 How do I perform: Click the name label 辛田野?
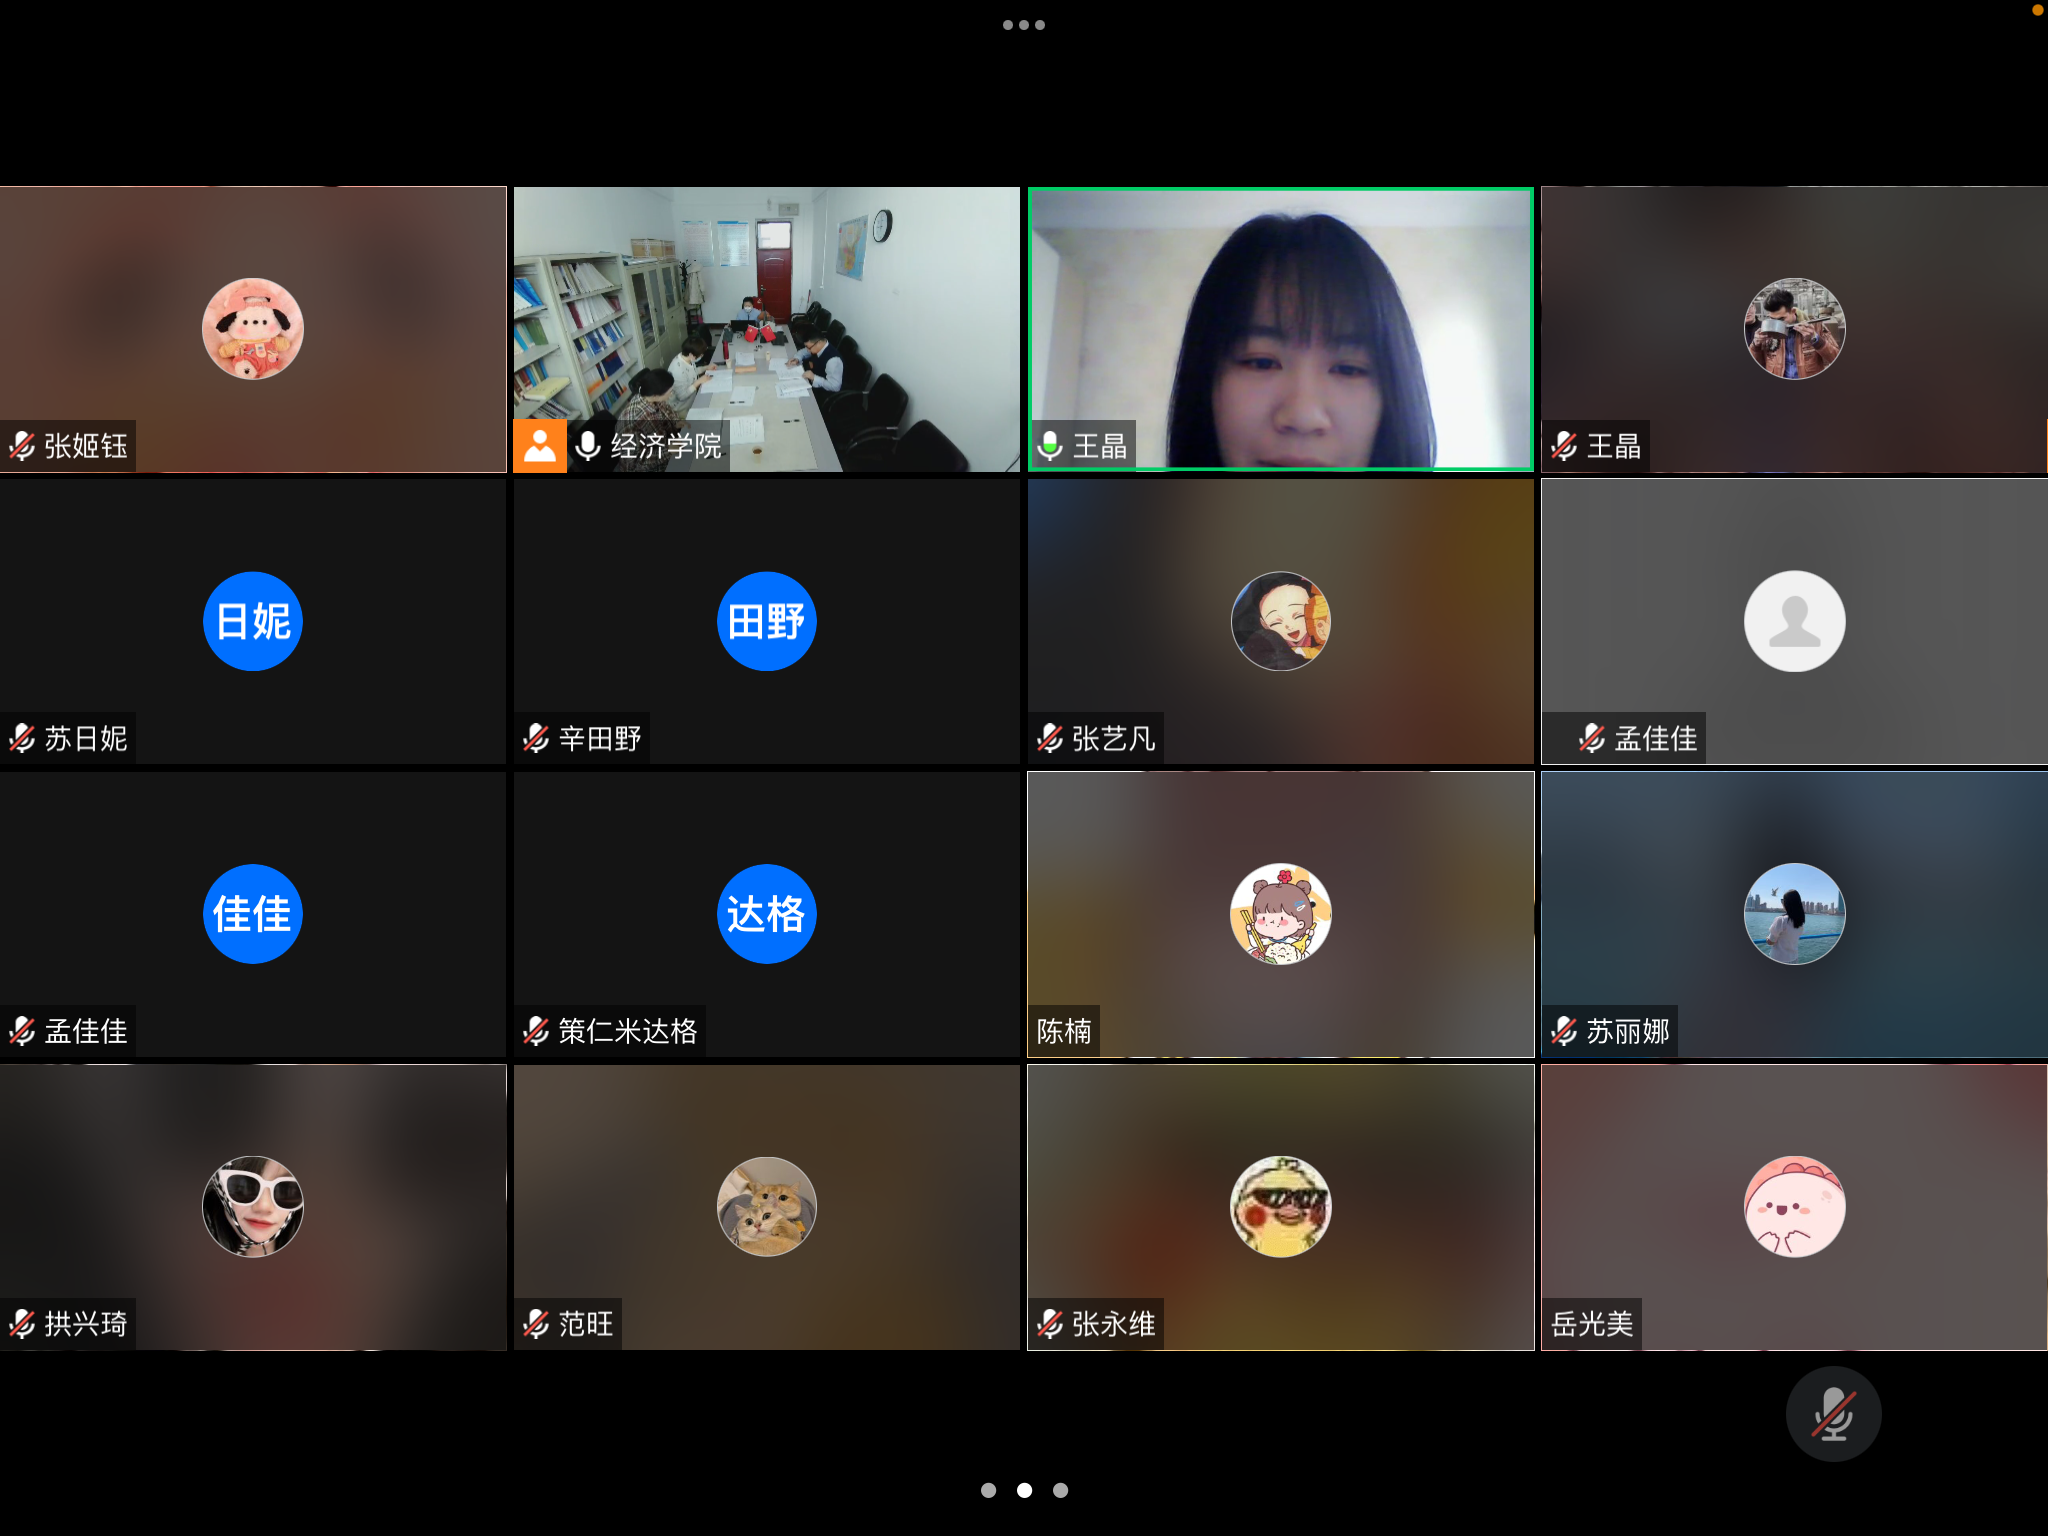click(x=600, y=738)
